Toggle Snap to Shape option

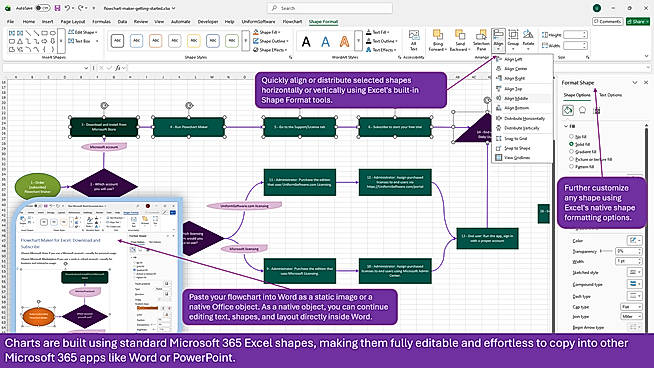[517, 148]
